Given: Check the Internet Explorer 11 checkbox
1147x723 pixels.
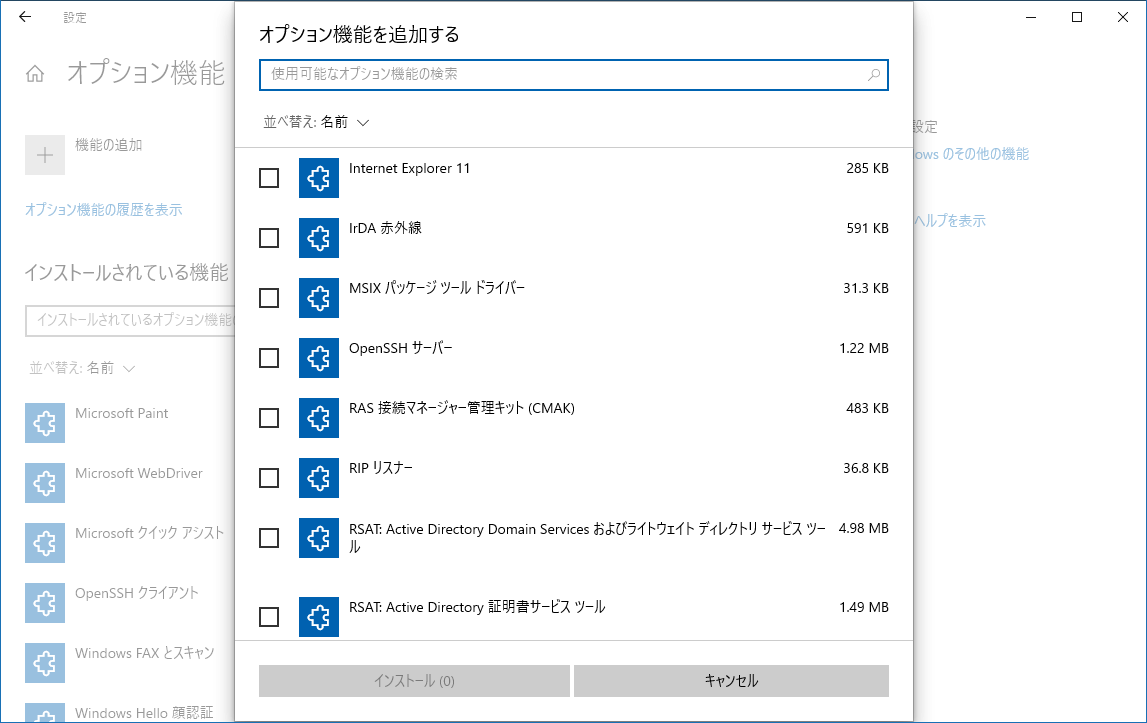Looking at the screenshot, I should coord(269,178).
